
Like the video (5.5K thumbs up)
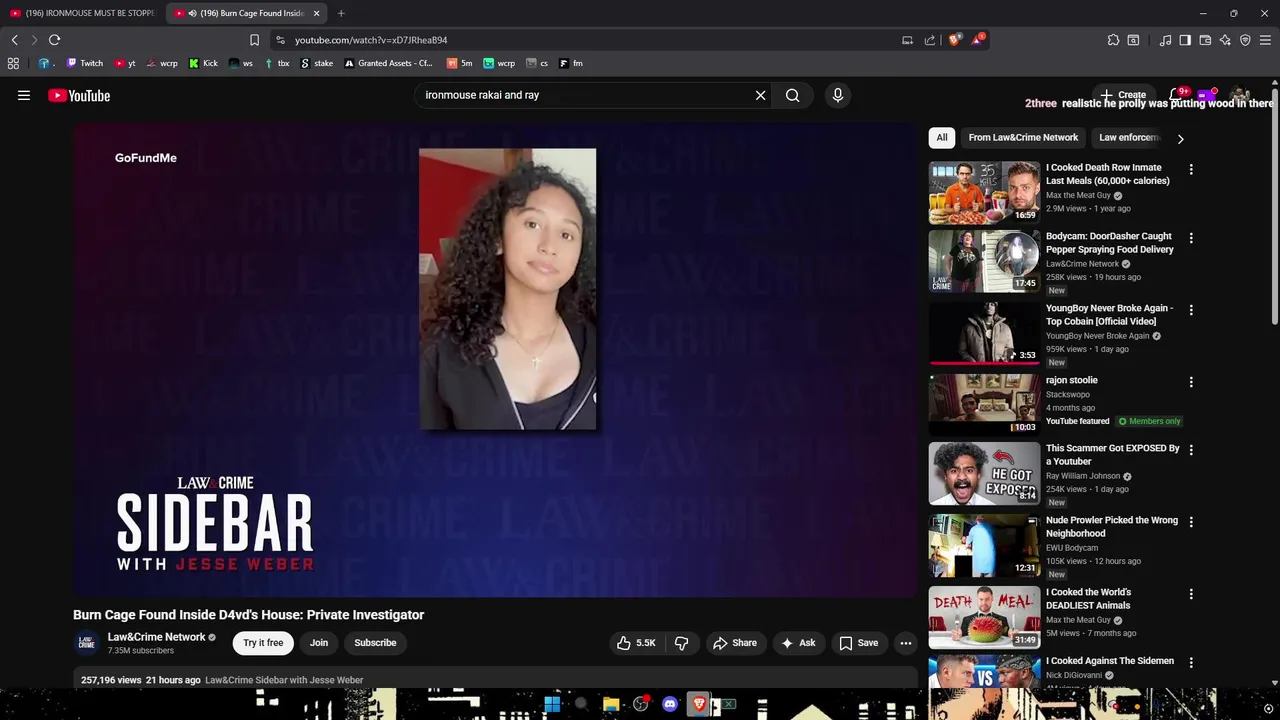[x=636, y=643]
